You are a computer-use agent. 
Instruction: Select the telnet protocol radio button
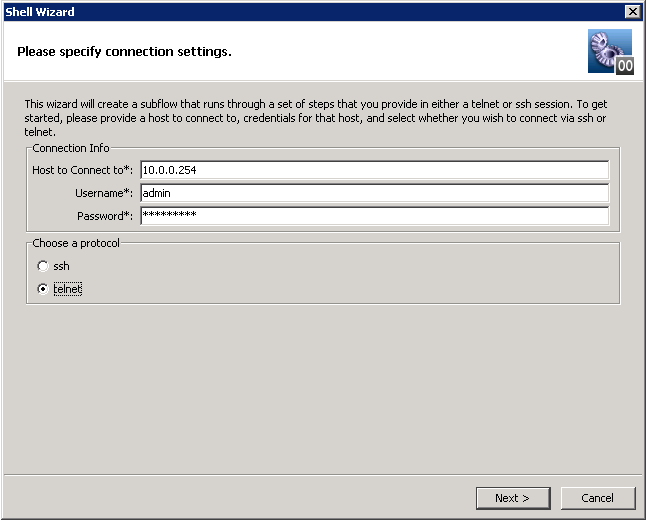pyautogui.click(x=42, y=289)
